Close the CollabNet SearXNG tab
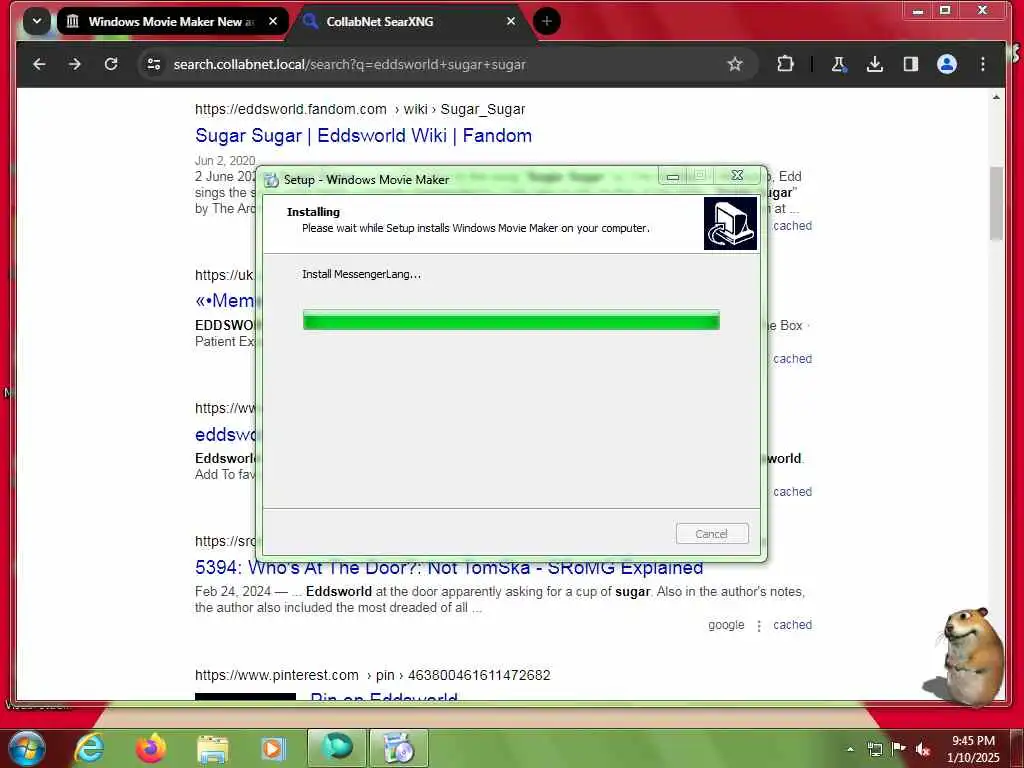 [x=511, y=22]
